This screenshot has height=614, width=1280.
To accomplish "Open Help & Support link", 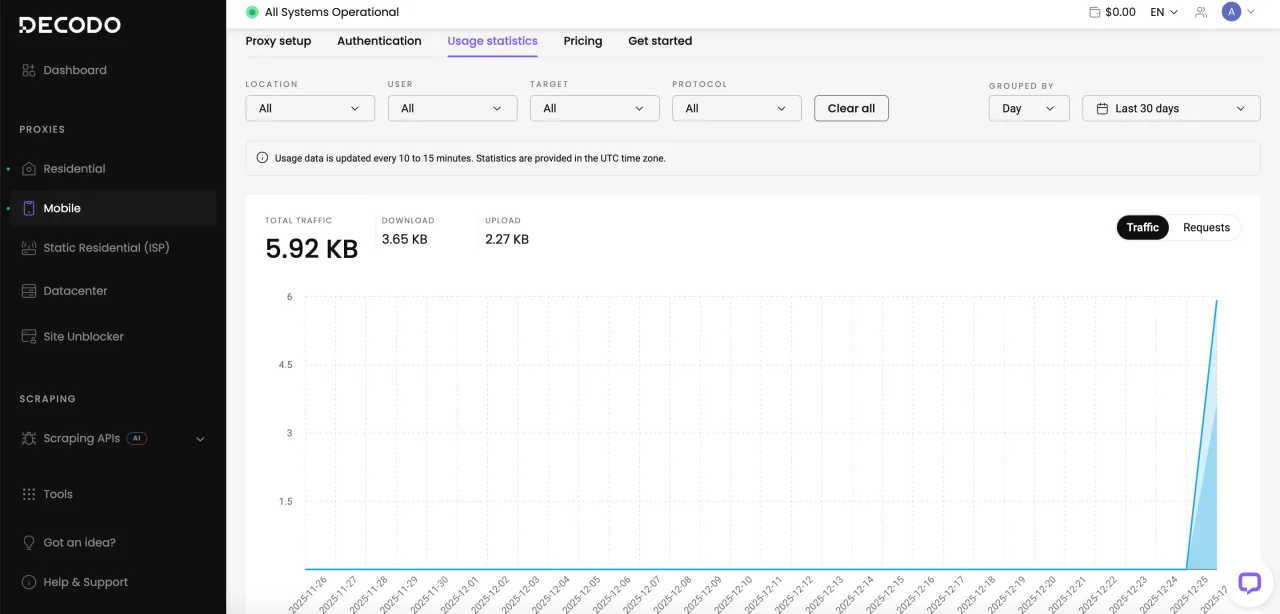I will [85, 582].
